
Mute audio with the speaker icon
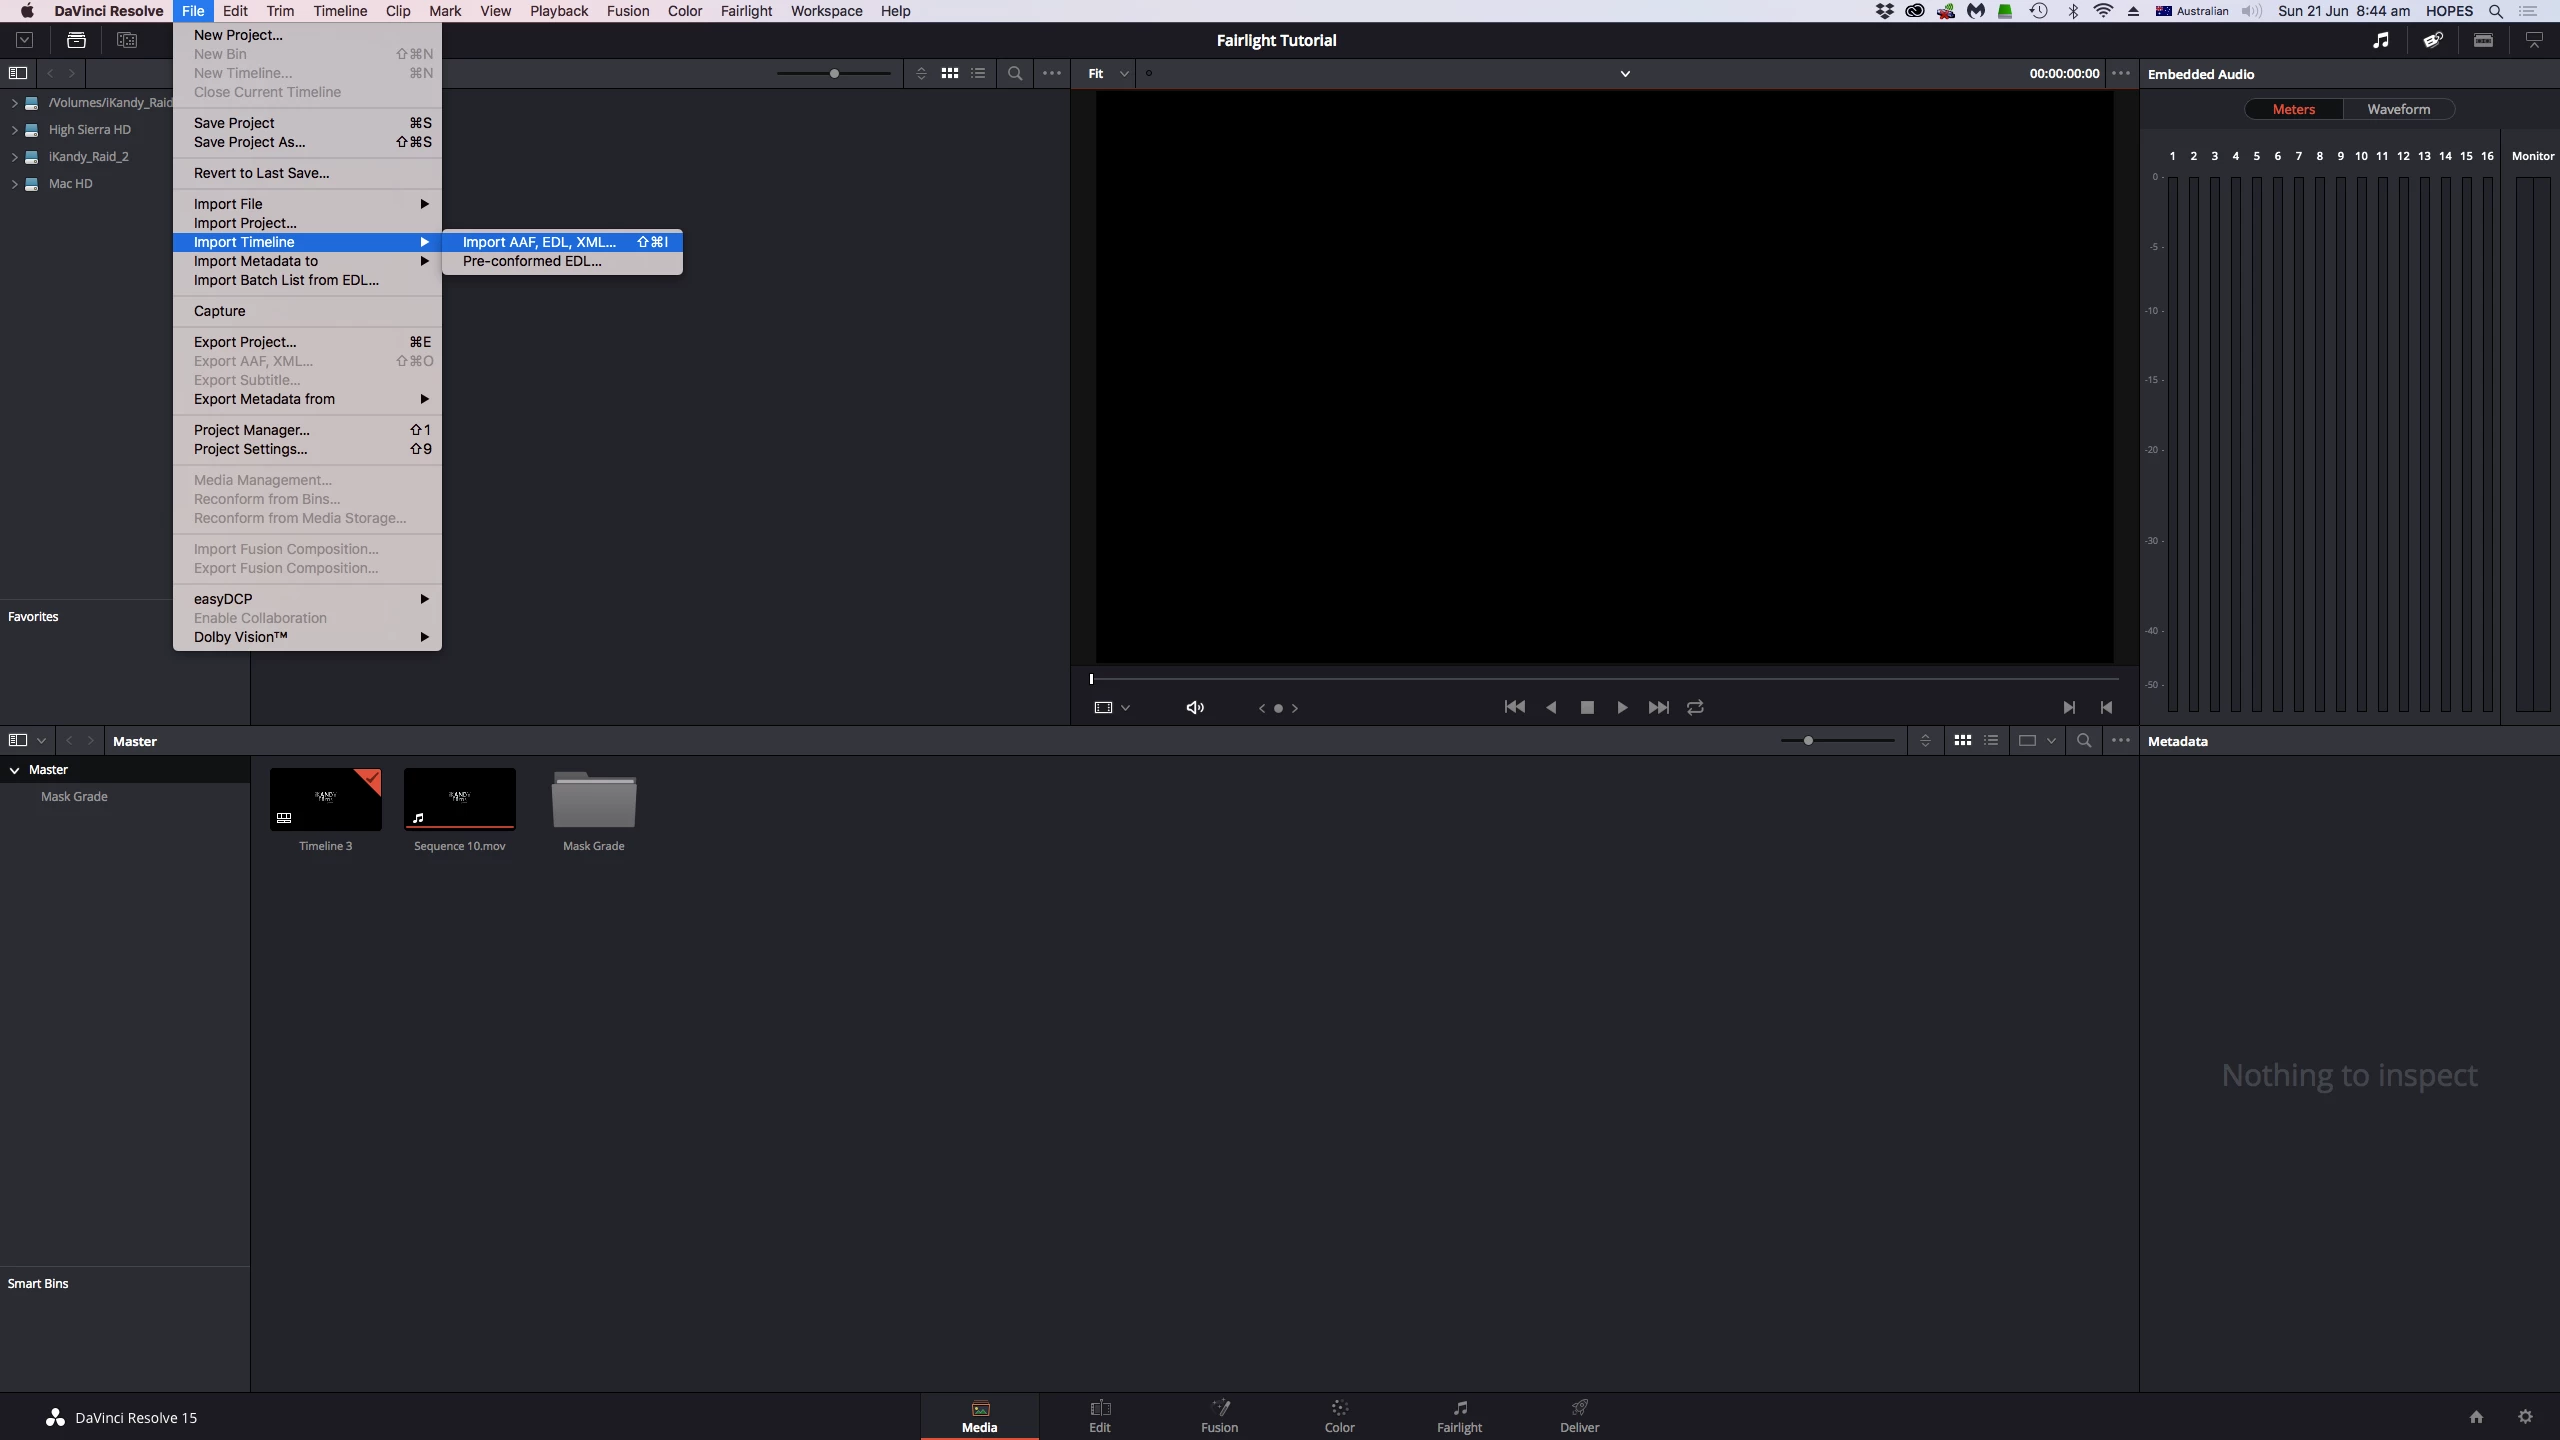pyautogui.click(x=1195, y=707)
